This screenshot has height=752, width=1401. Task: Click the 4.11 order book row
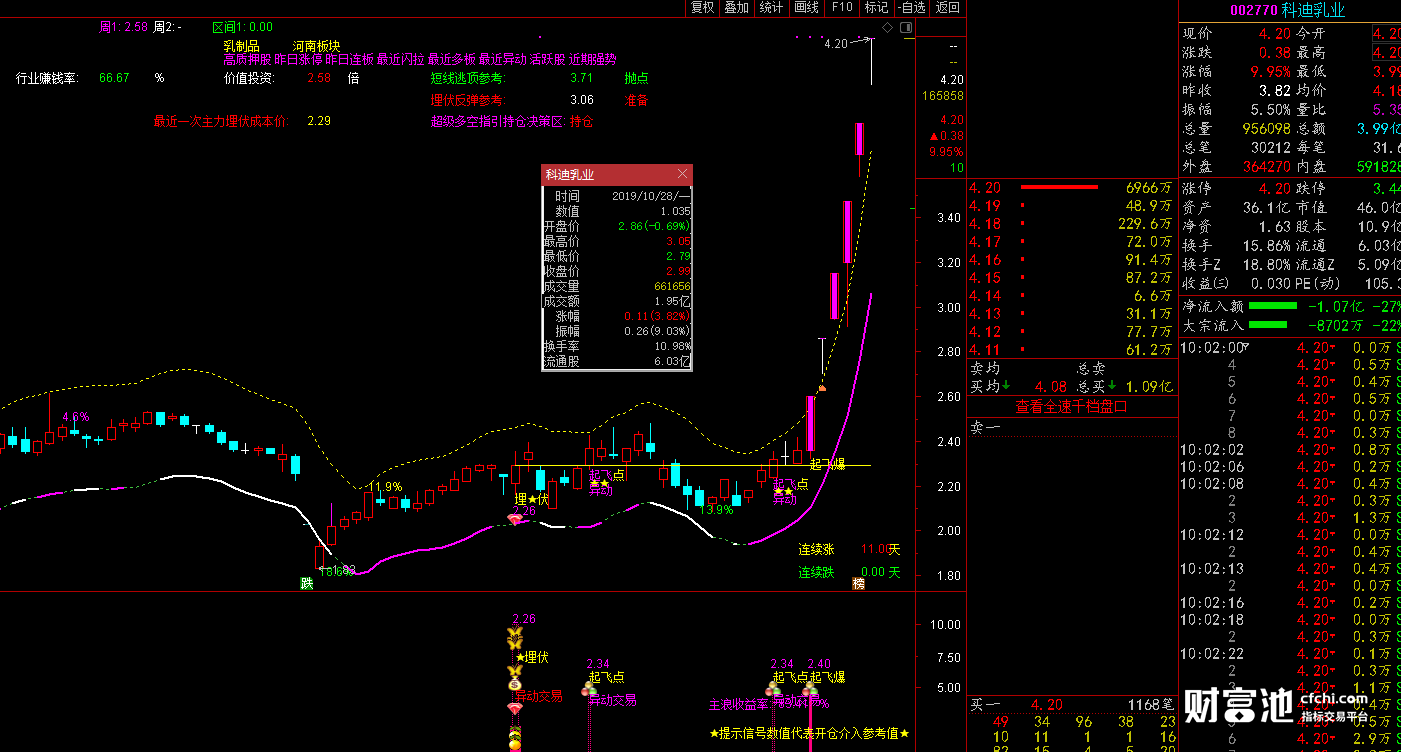[x=1072, y=350]
